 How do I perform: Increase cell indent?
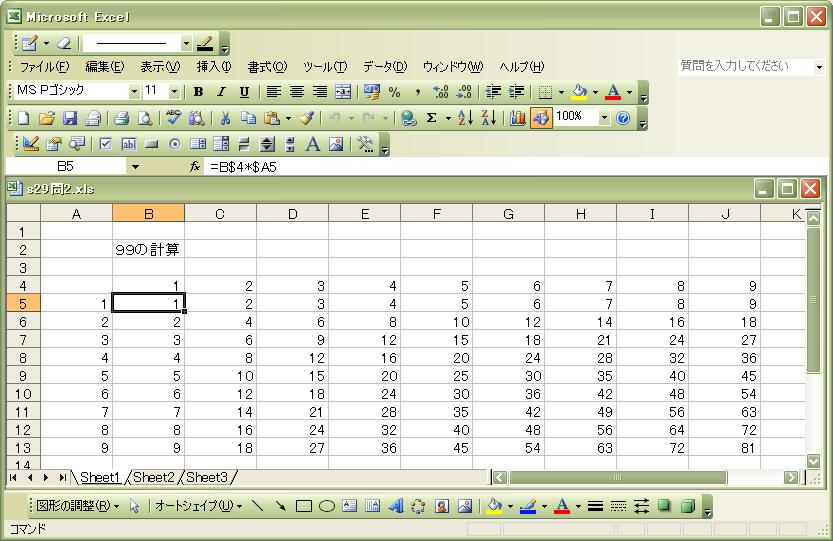click(516, 92)
